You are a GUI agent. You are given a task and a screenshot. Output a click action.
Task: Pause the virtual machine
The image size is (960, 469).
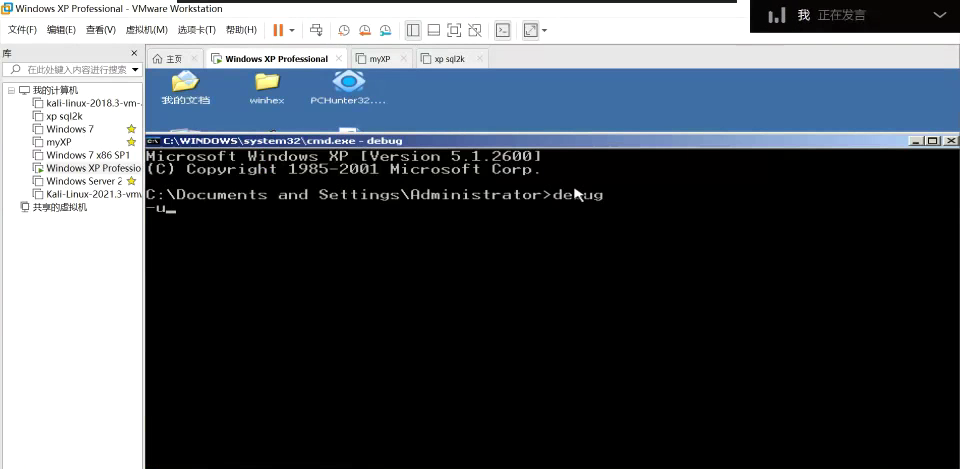tap(278, 30)
